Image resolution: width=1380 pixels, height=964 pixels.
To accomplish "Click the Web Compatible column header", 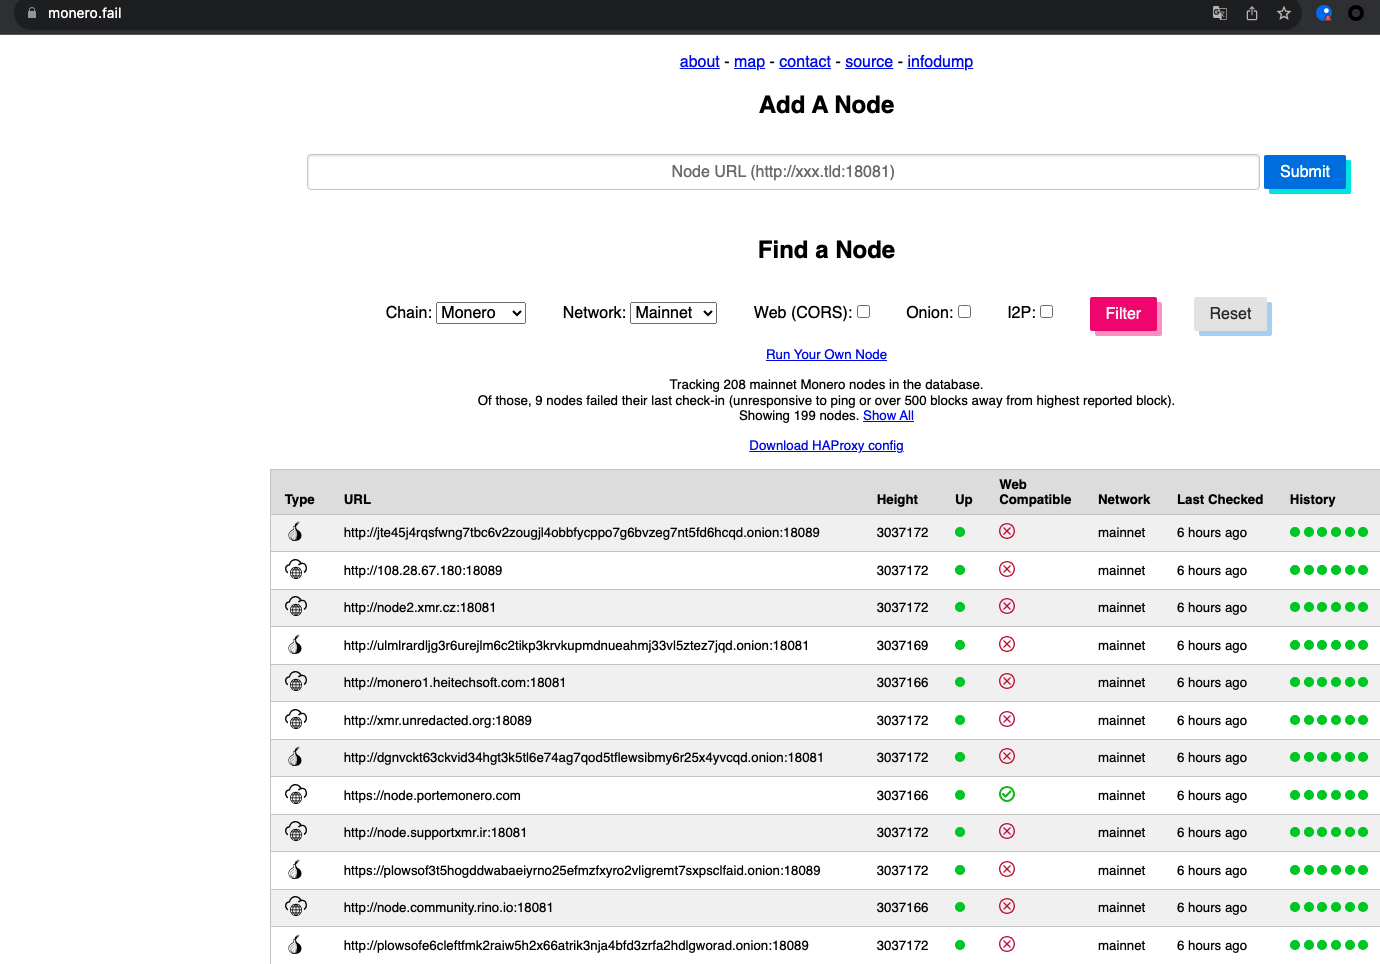I will [x=1035, y=492].
